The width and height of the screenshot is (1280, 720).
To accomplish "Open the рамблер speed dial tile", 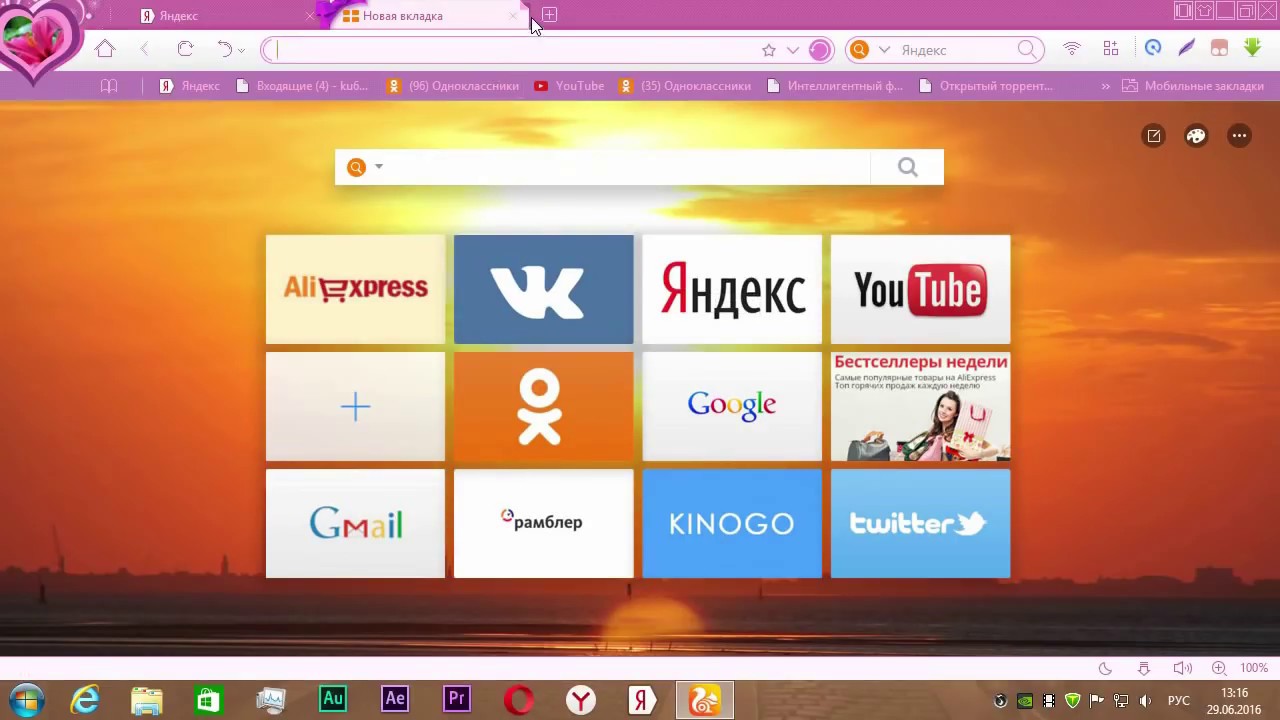I will coord(543,523).
